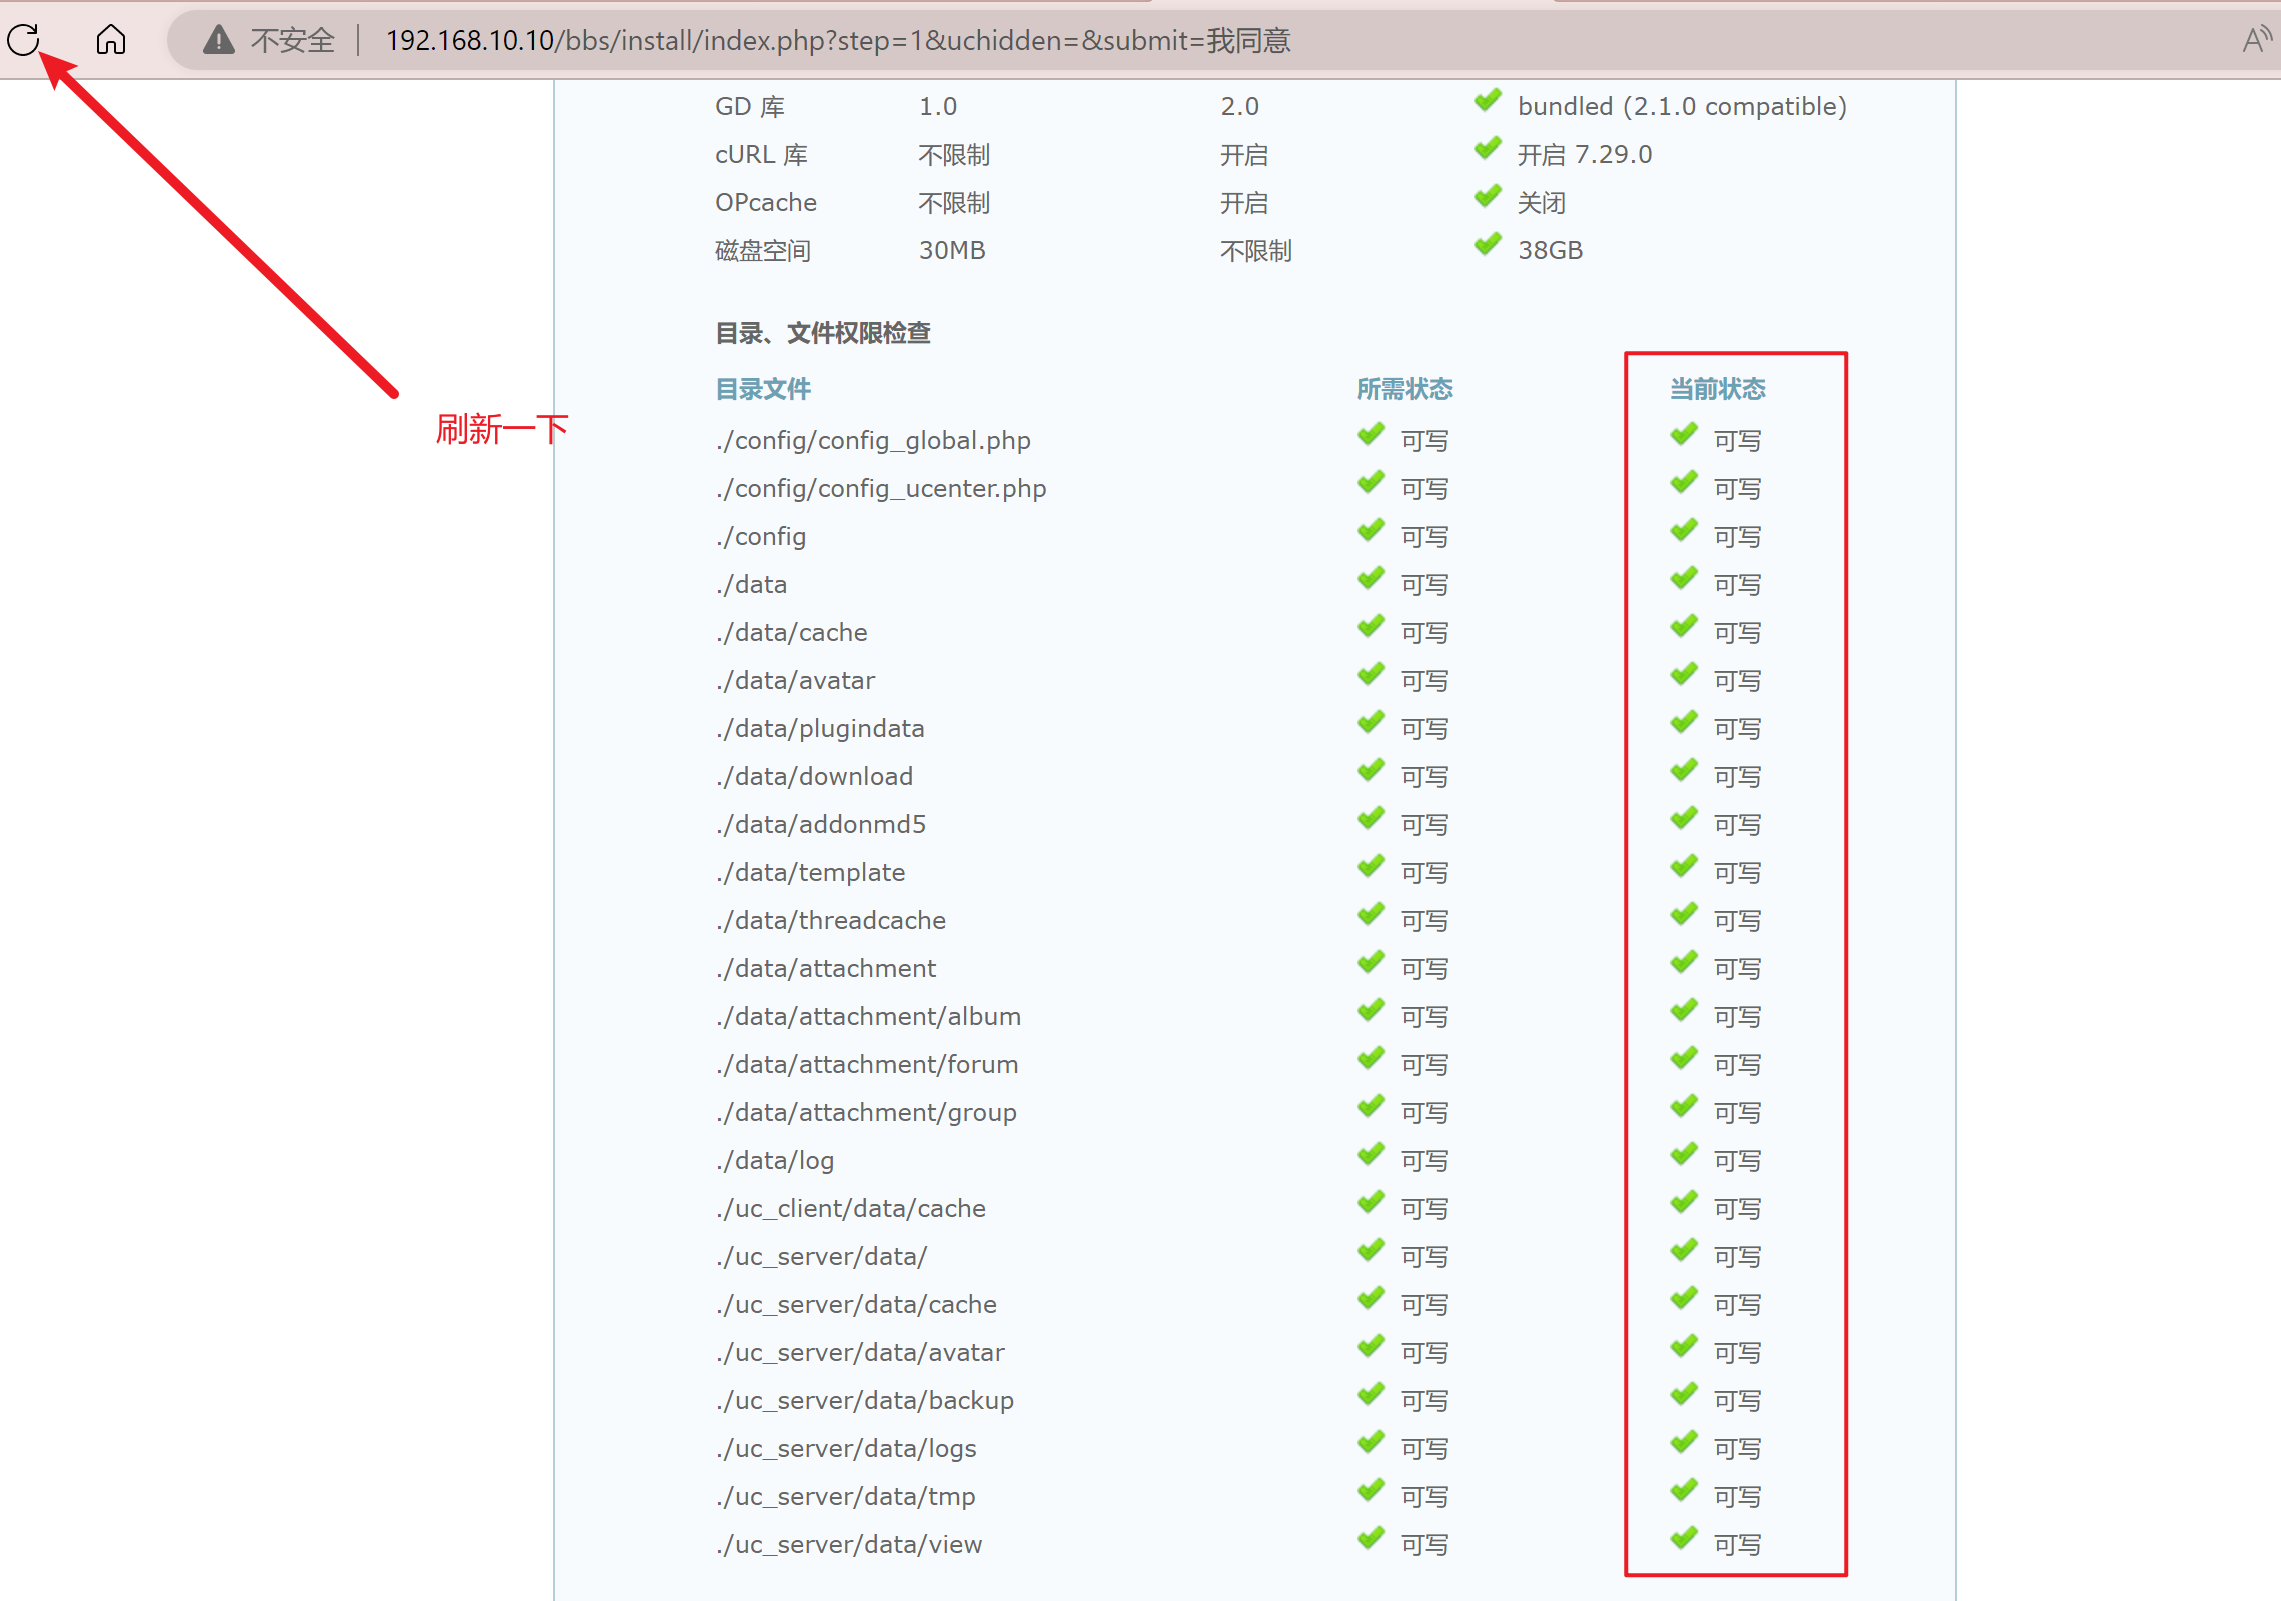Select the ./uc_server/data/cache entry
Viewport: 2281px width, 1601px height.
tap(856, 1305)
